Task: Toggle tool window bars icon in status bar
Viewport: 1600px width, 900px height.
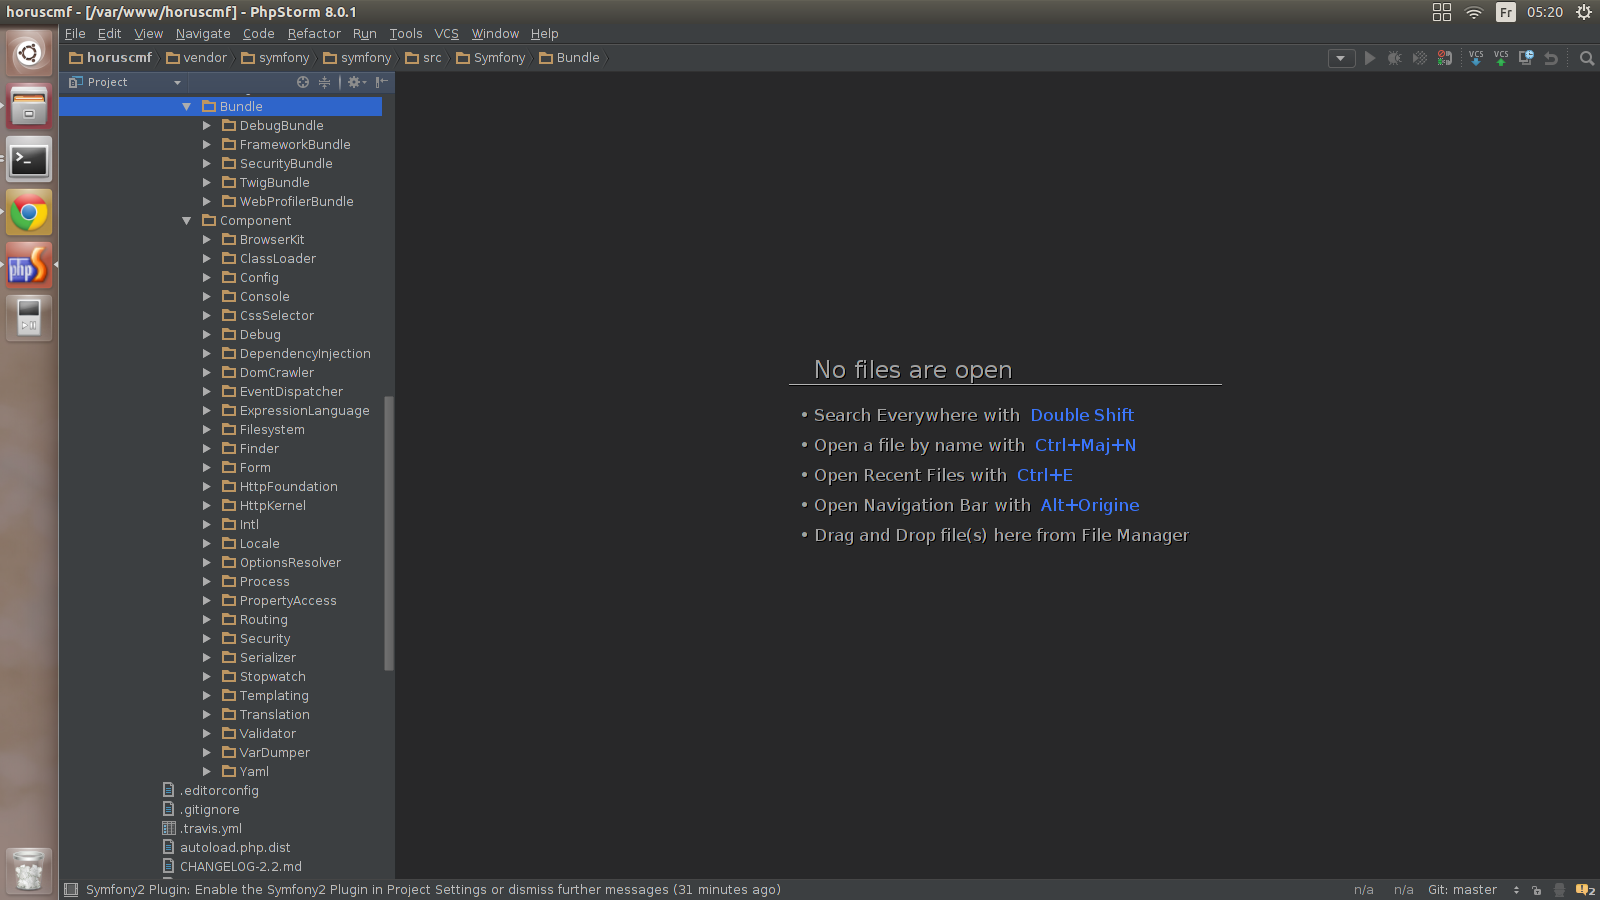Action: pos(71,890)
